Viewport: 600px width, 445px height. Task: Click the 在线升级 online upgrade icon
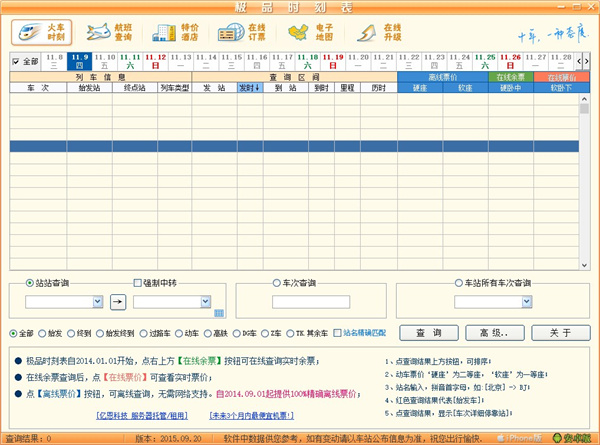click(x=379, y=32)
